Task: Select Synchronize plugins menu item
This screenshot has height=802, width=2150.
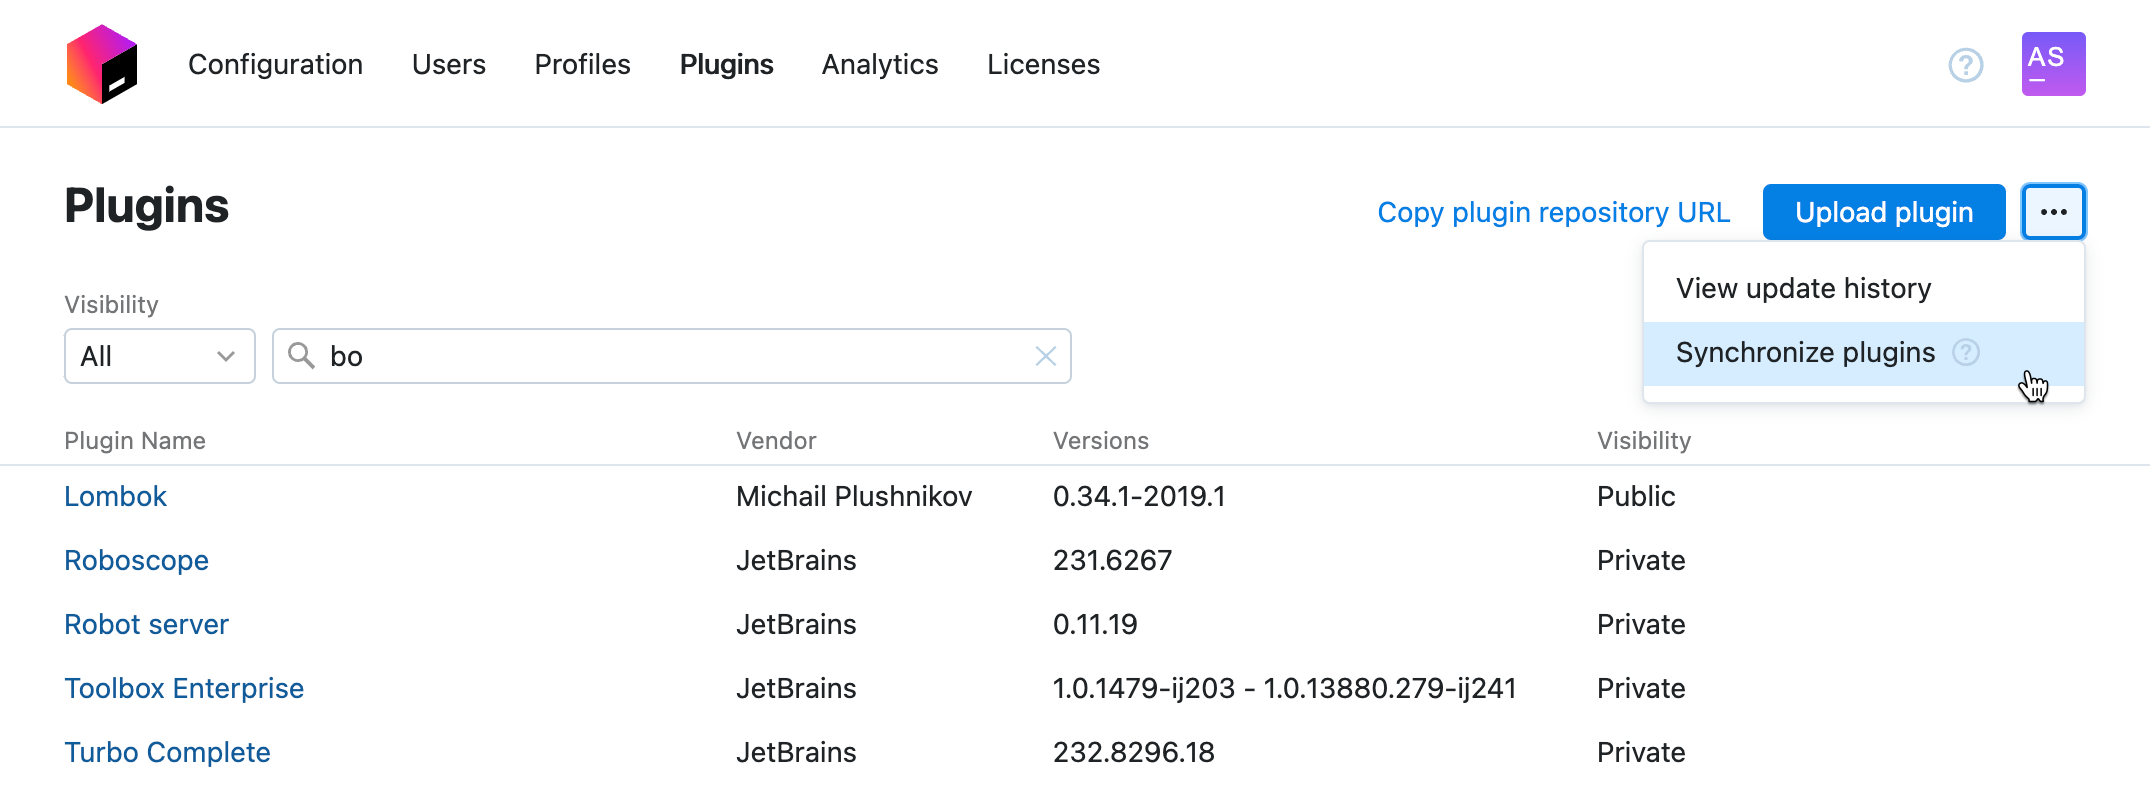Action: tap(1864, 353)
